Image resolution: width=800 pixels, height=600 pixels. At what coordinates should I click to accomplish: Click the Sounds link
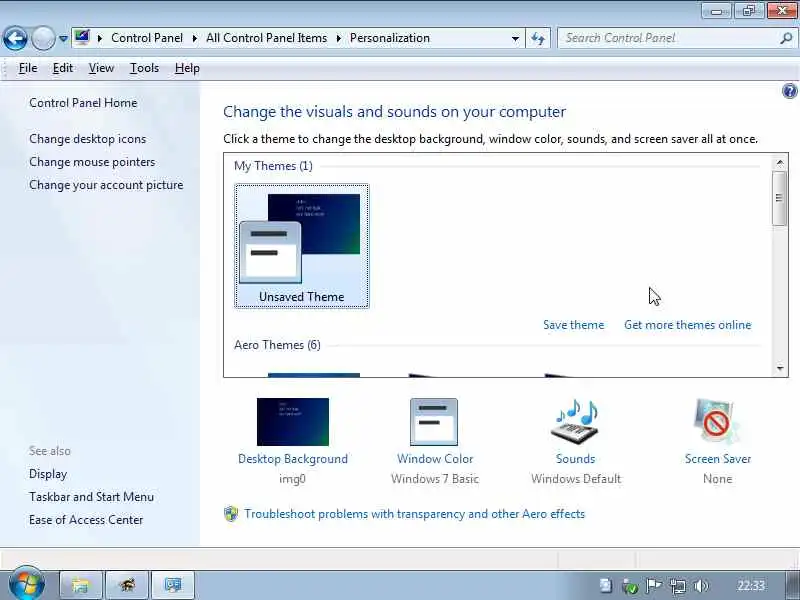pyautogui.click(x=576, y=459)
